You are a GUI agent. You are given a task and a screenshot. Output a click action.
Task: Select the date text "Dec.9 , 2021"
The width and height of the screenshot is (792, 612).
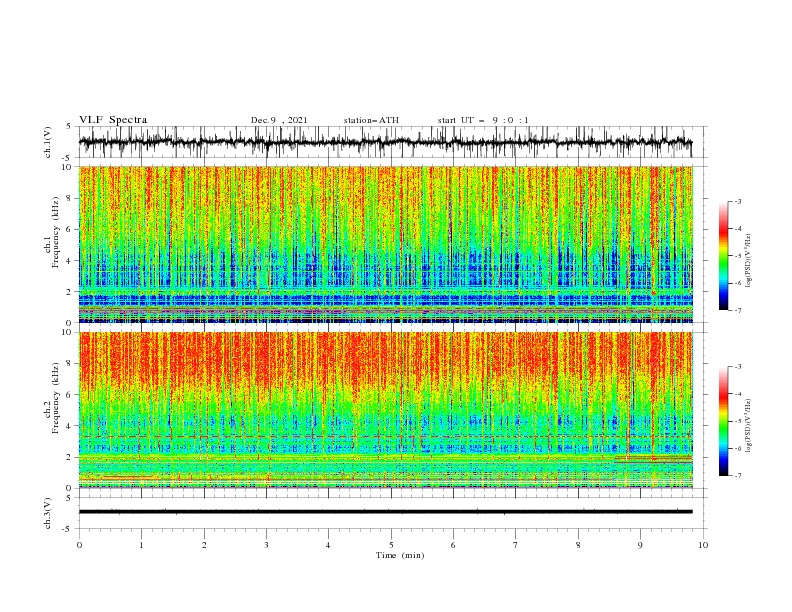point(279,120)
